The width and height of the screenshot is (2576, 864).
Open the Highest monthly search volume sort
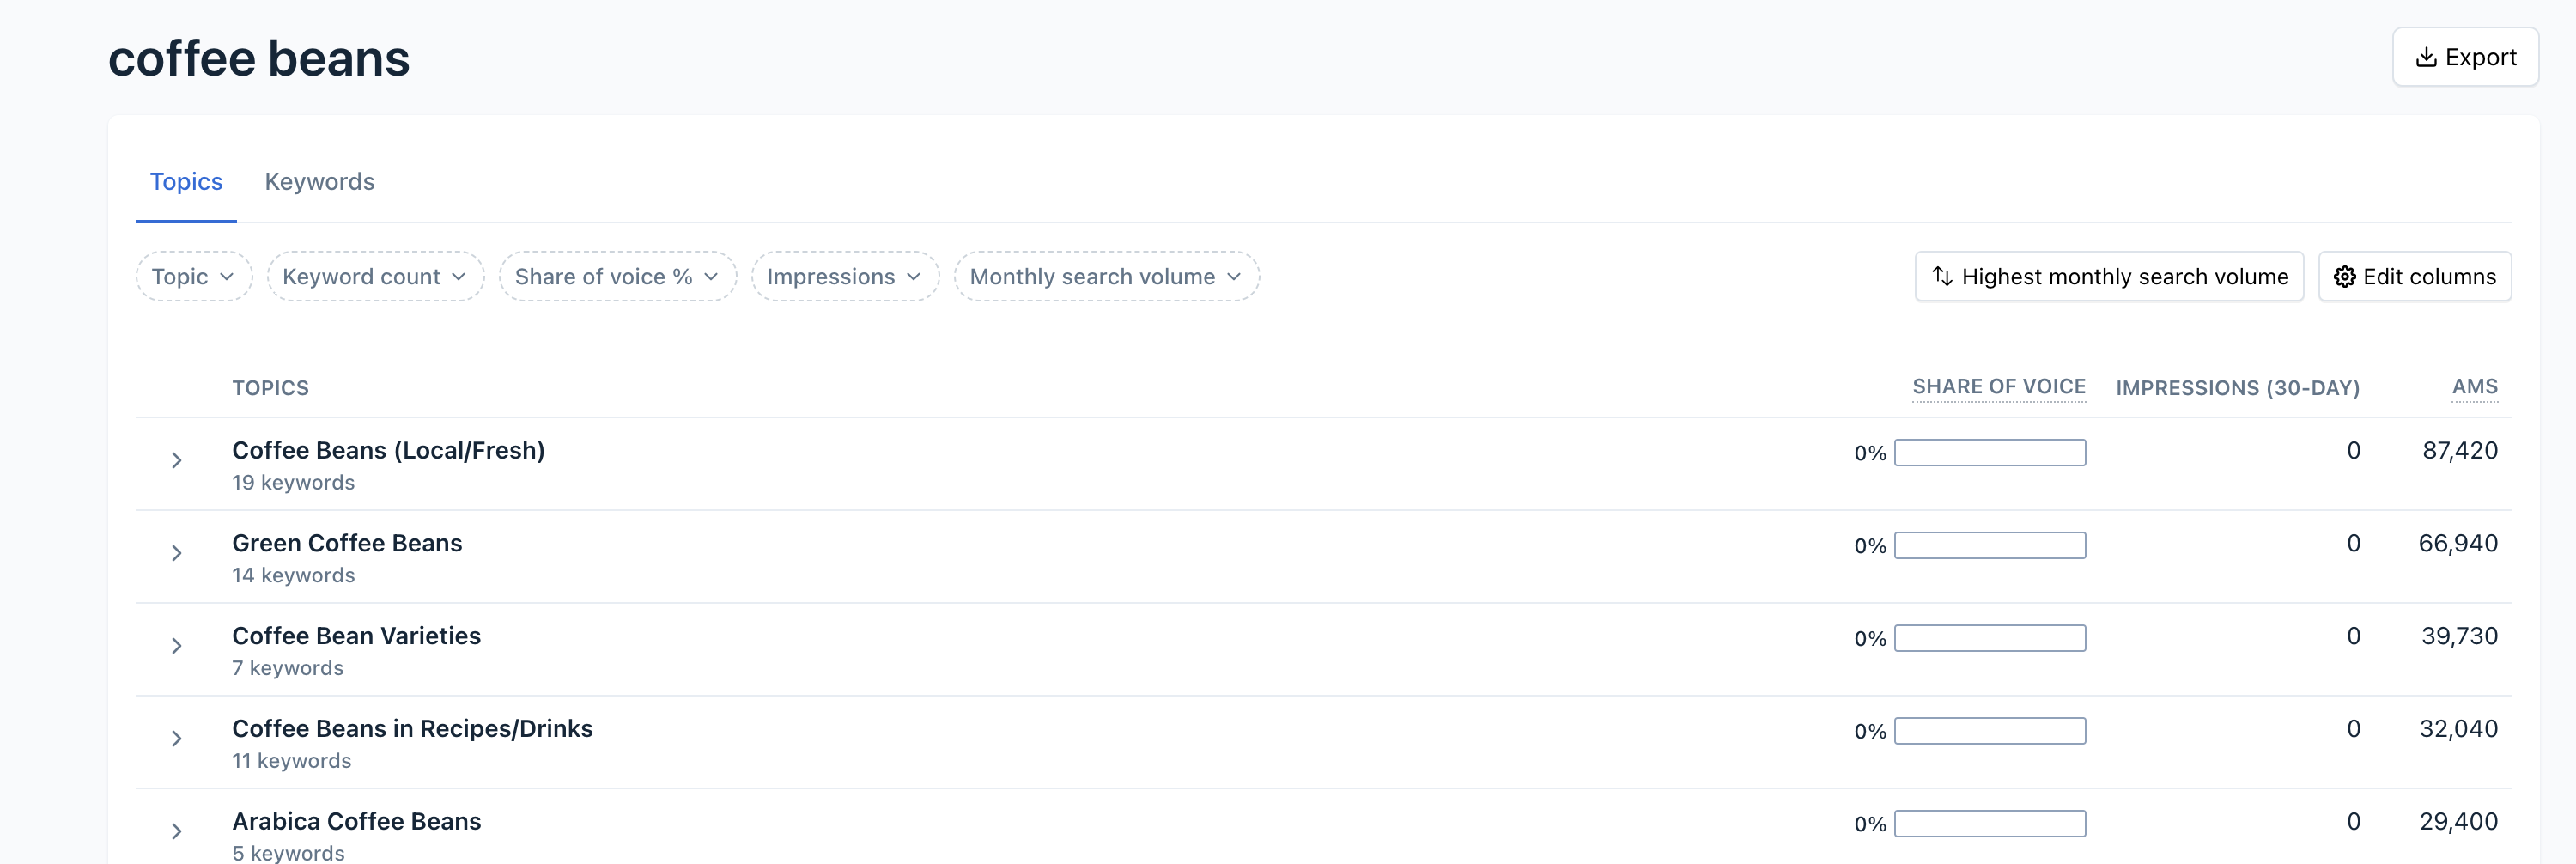pyautogui.click(x=2109, y=277)
